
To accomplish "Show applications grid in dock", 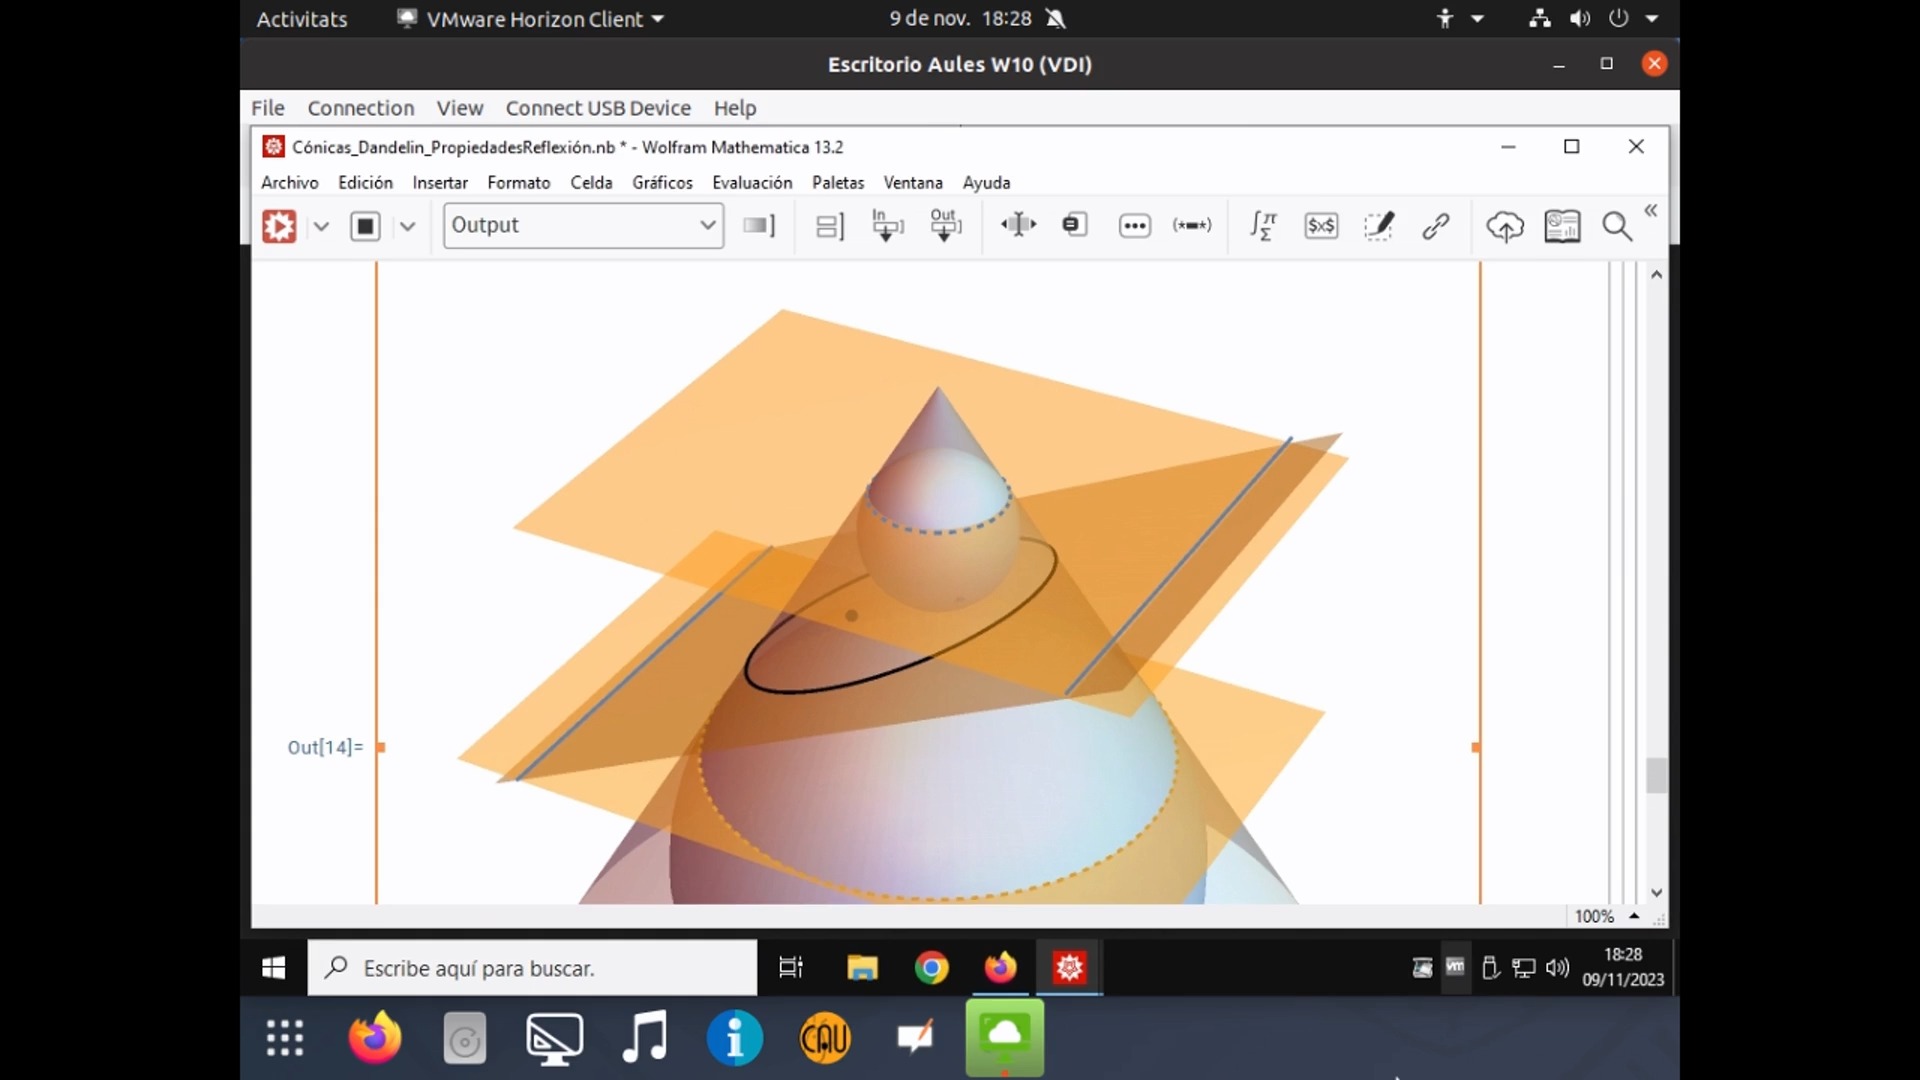I will (x=285, y=1038).
